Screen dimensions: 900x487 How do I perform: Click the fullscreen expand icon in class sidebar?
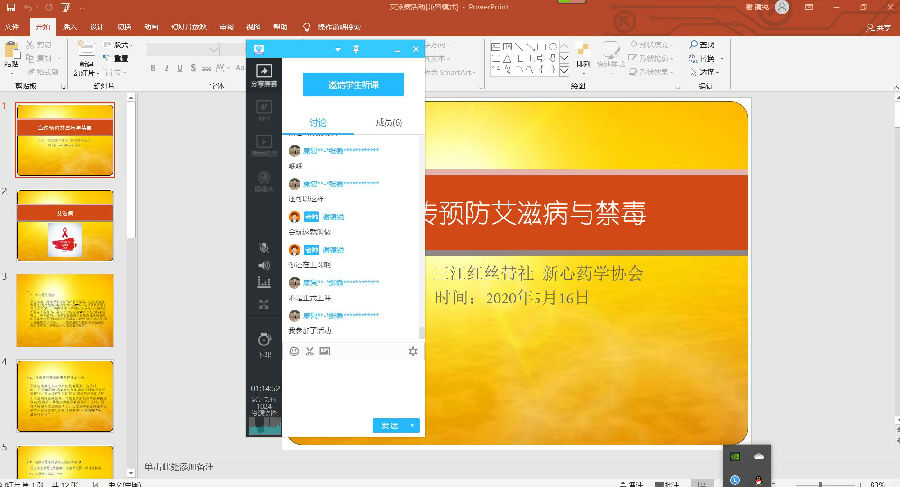[x=264, y=304]
